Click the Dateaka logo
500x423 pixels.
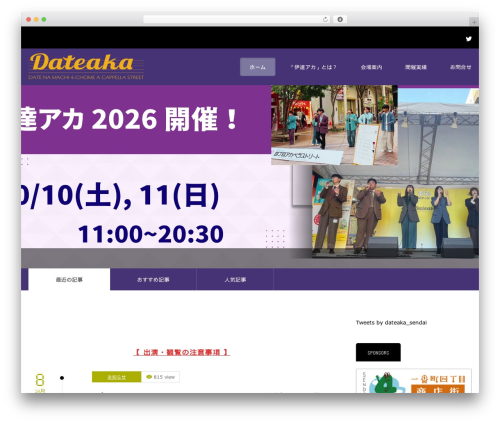coord(86,66)
